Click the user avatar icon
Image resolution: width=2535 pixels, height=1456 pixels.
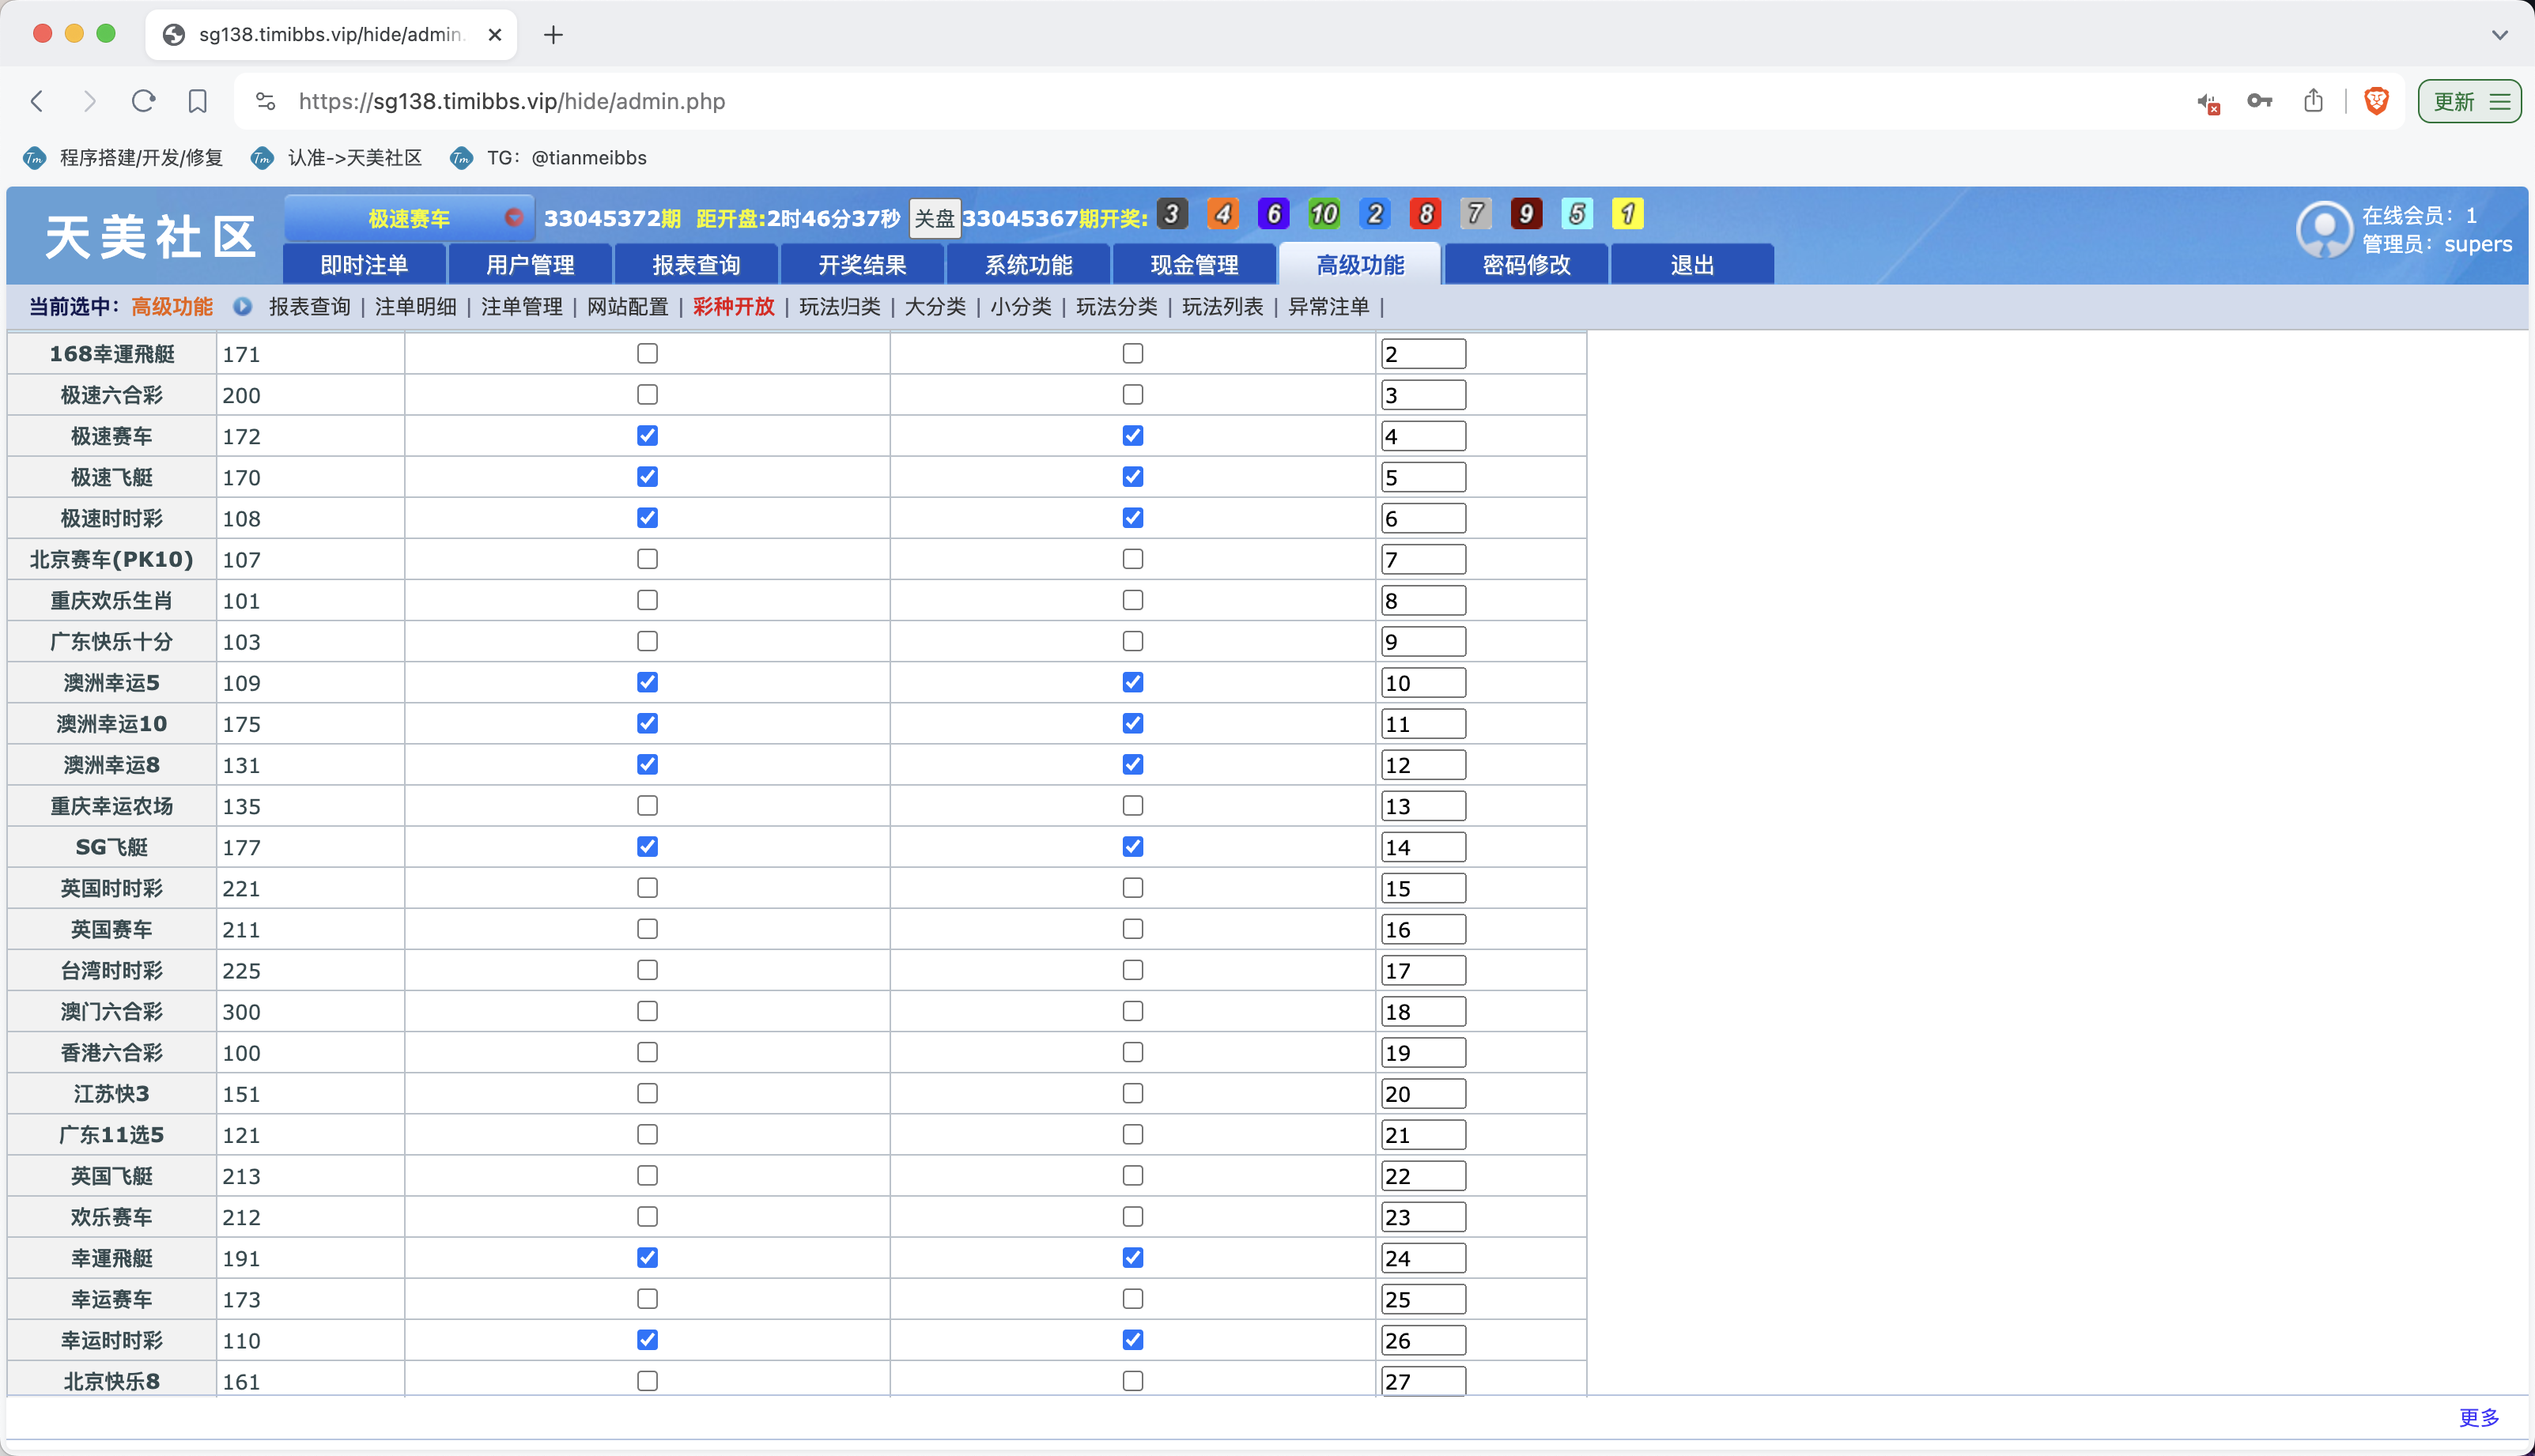click(2325, 230)
